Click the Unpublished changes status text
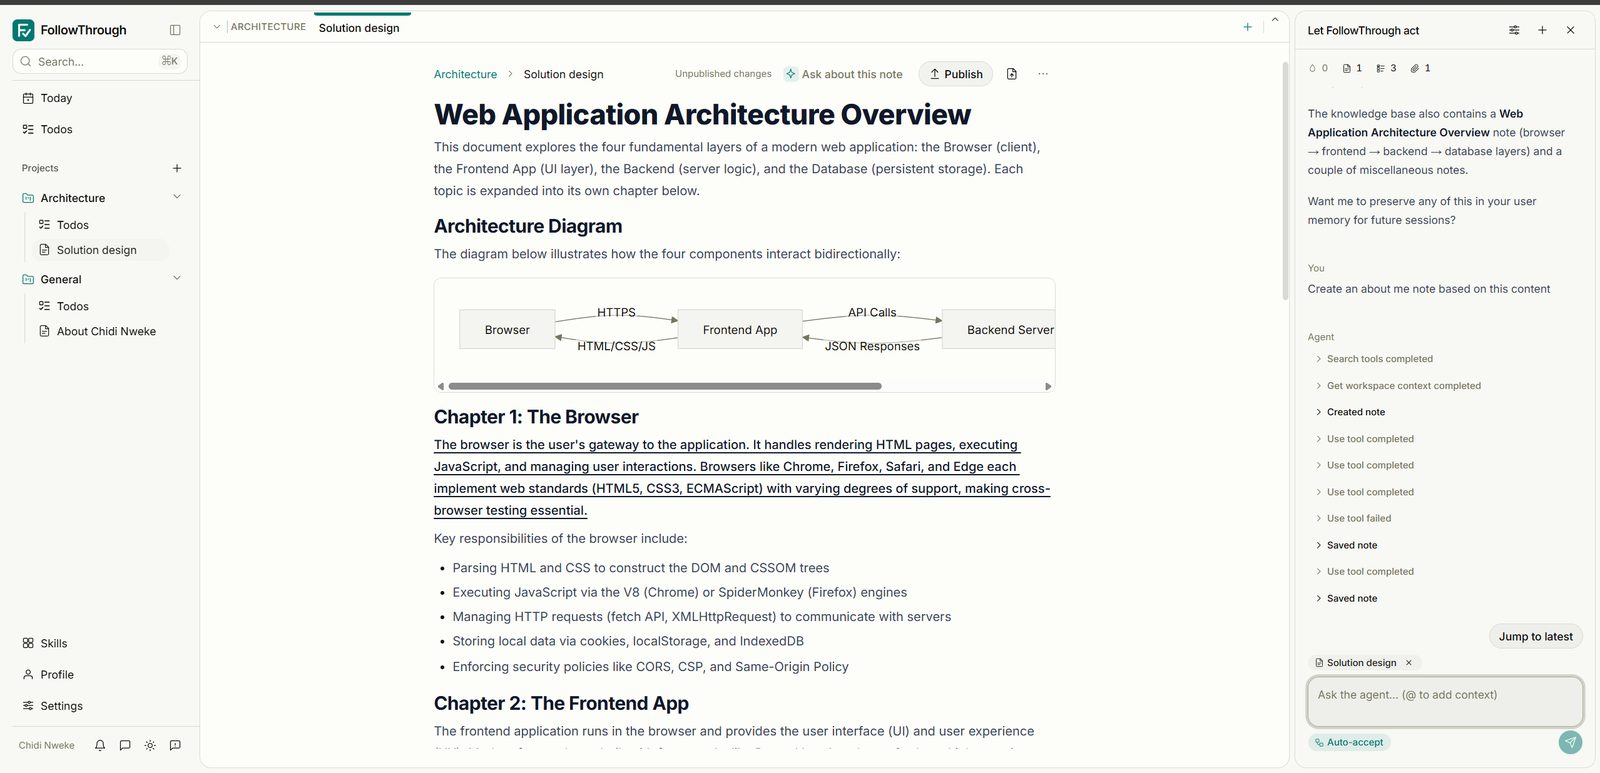1600x773 pixels. click(723, 74)
